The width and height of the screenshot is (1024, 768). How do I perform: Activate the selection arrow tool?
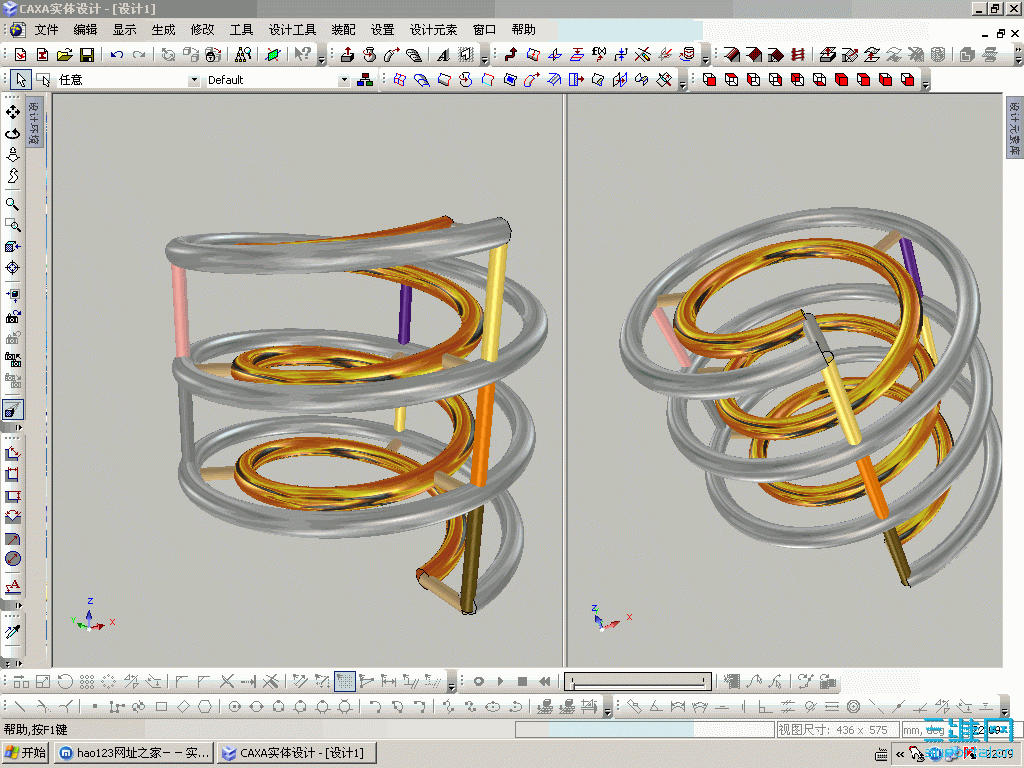point(21,80)
